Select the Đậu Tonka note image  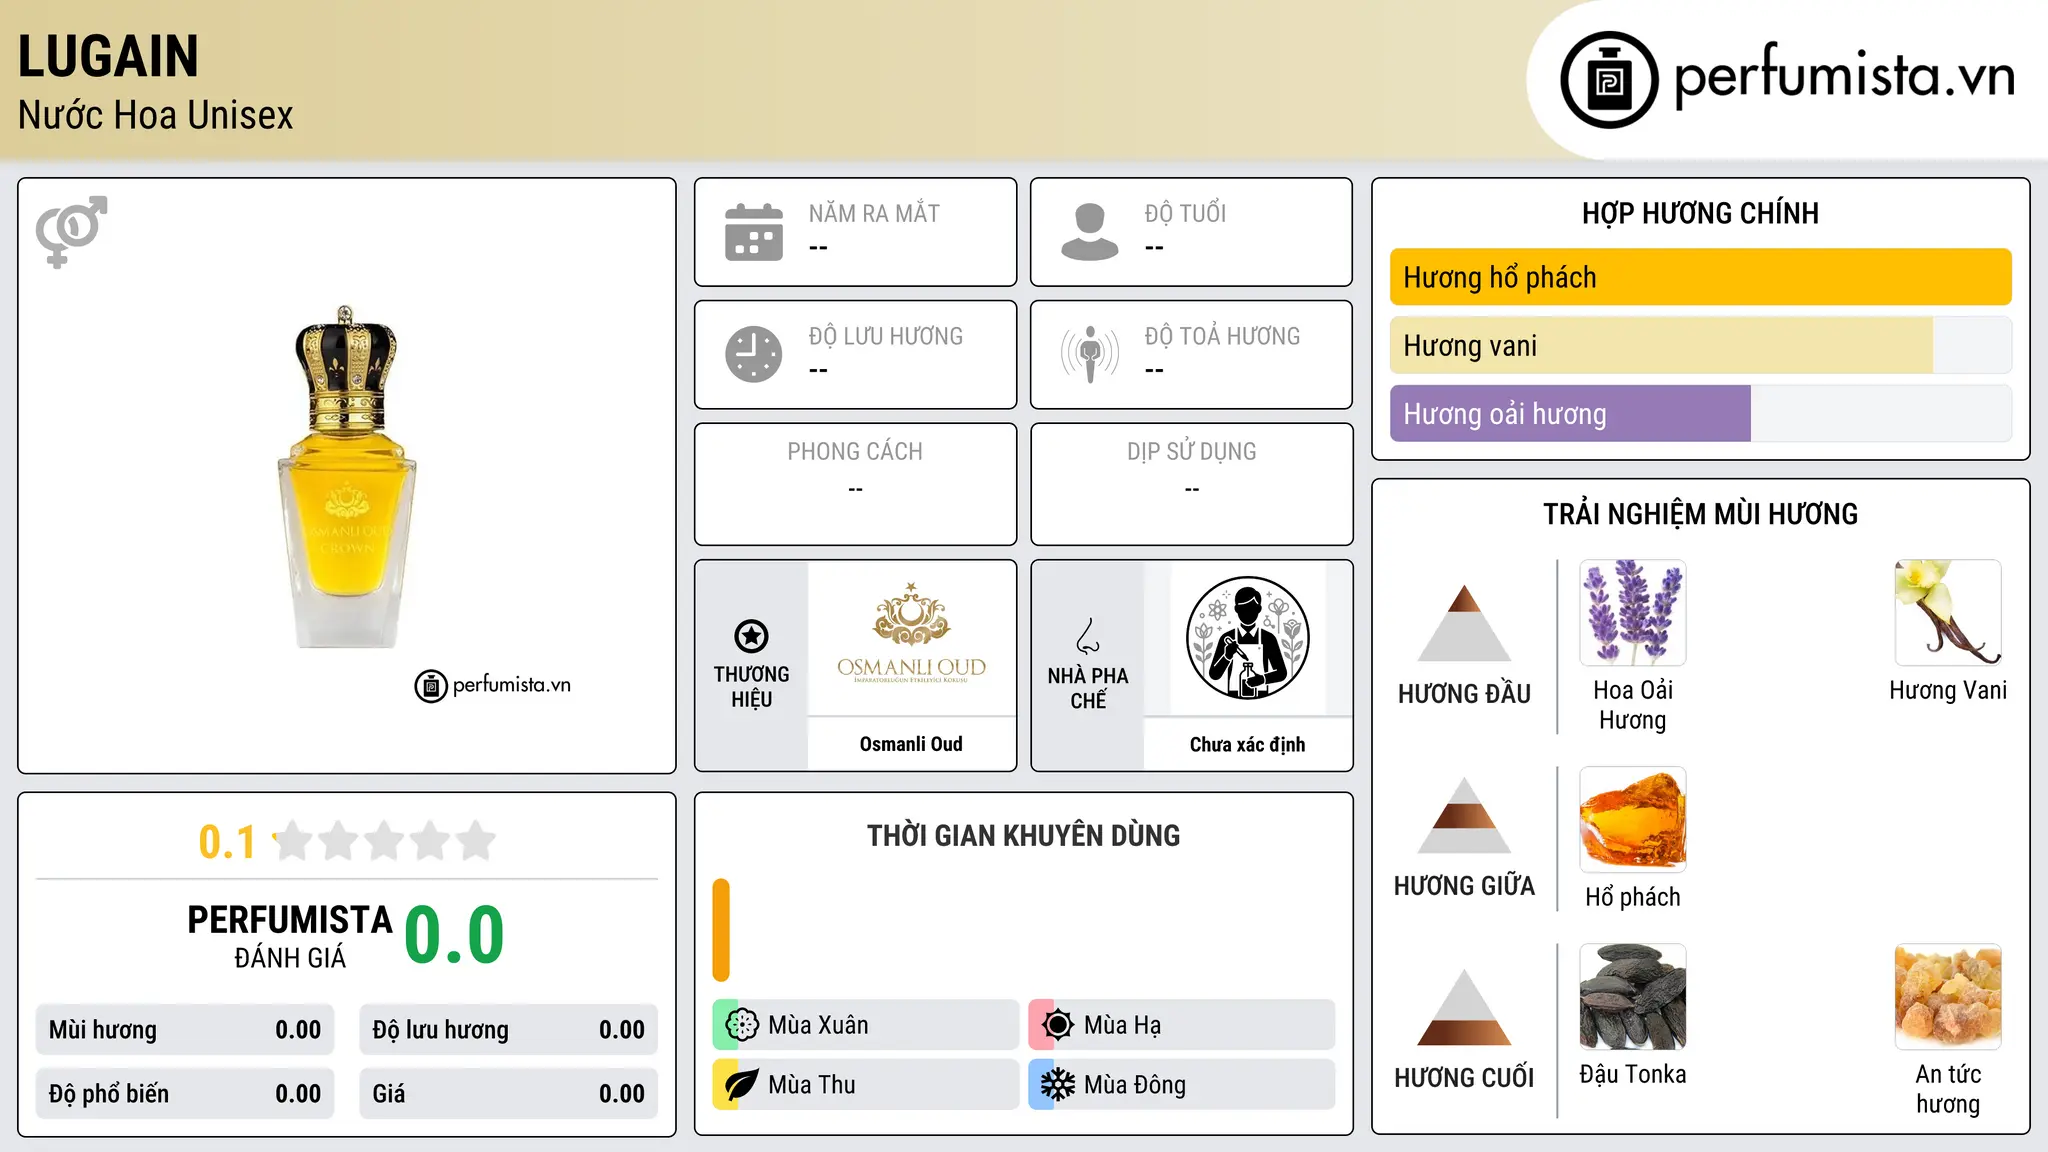pos(1633,997)
